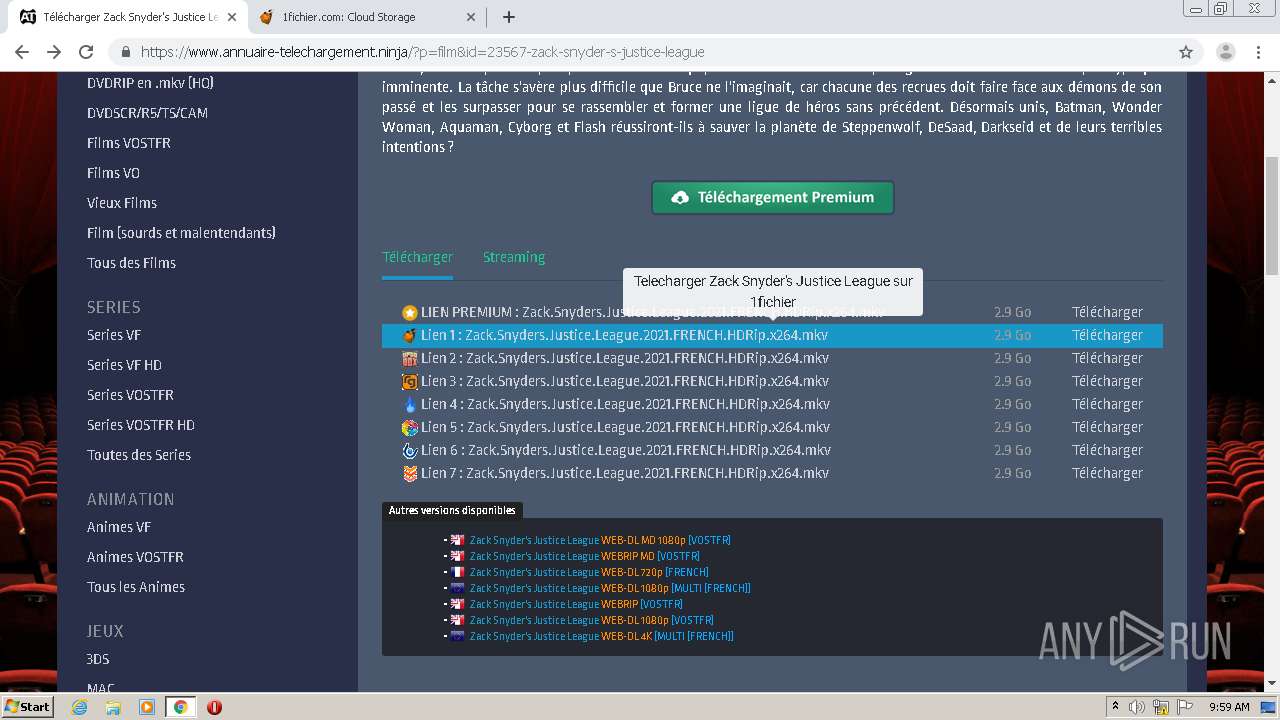1280x720 pixels.
Task: Open Lien 4 file name link
Action: tap(625, 404)
